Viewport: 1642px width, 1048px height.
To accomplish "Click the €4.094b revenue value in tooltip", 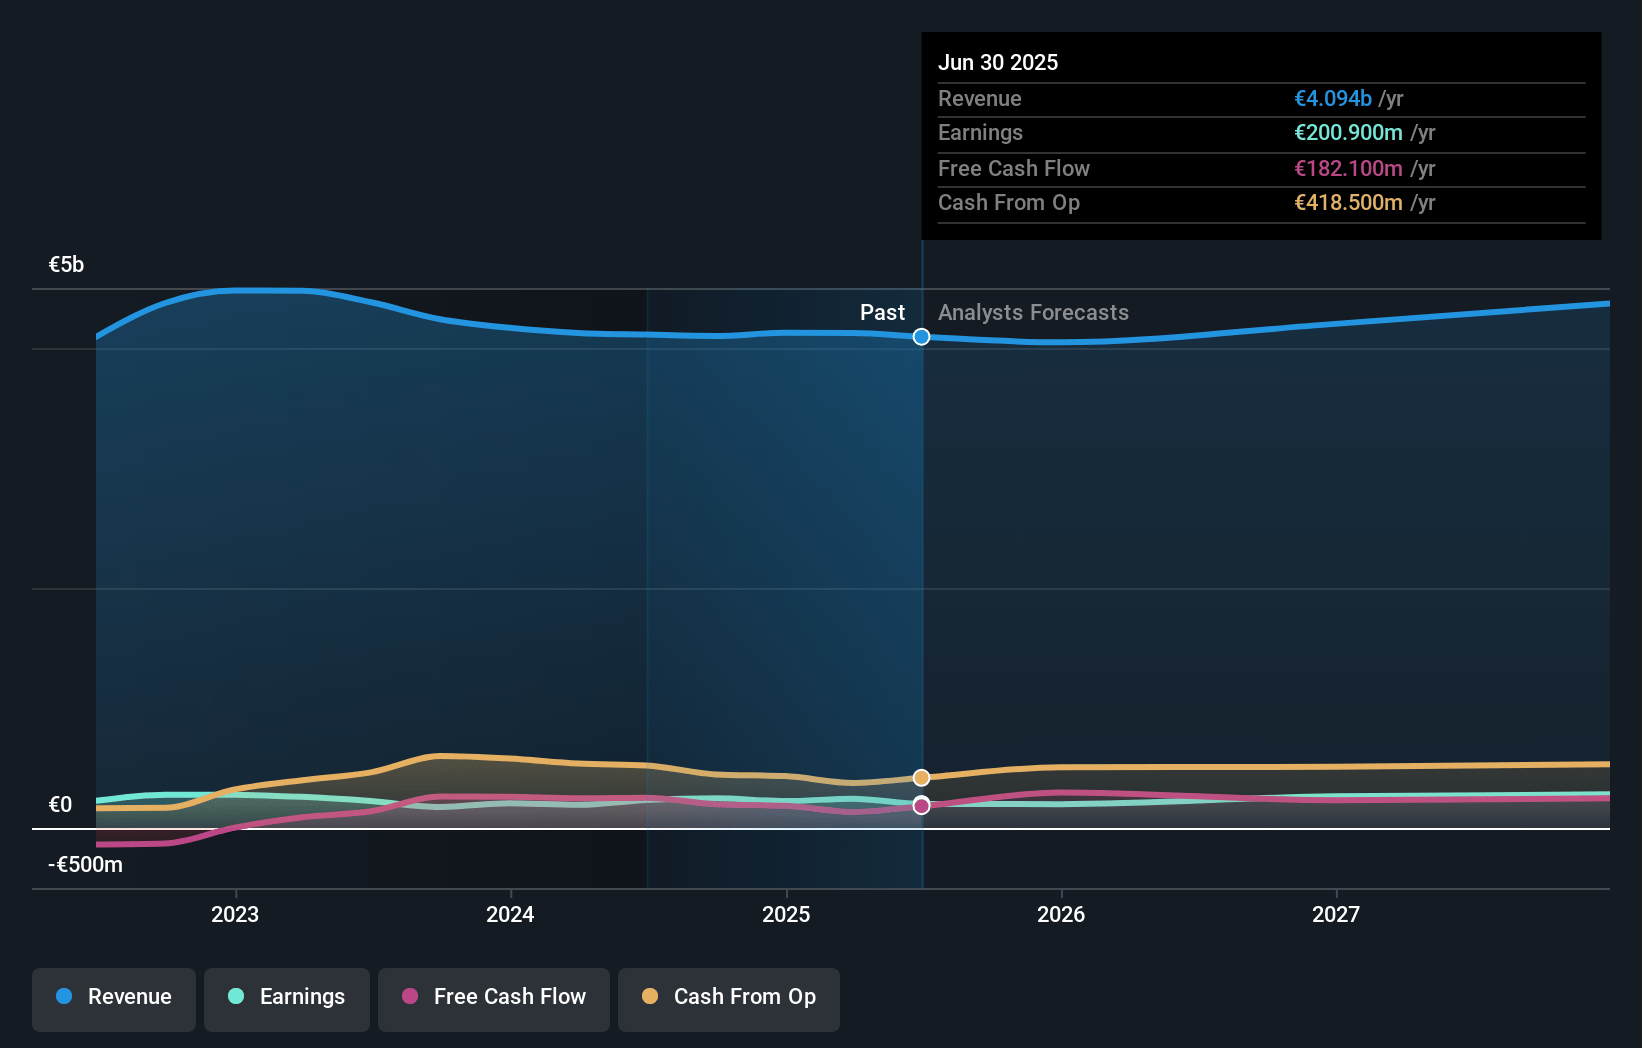I will tap(1333, 98).
